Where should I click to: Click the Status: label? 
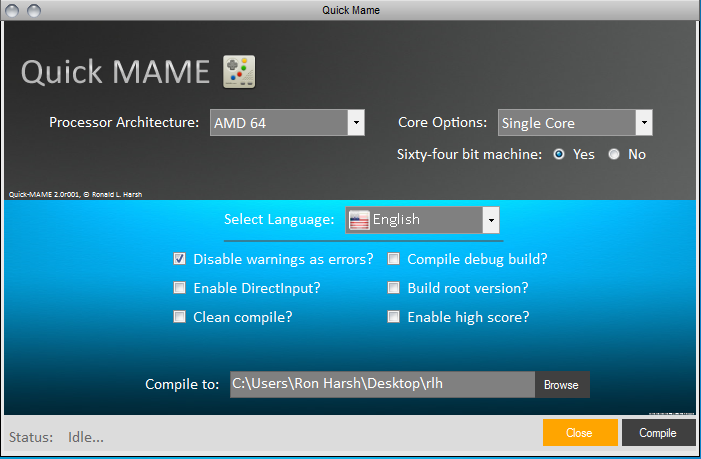tap(31, 437)
